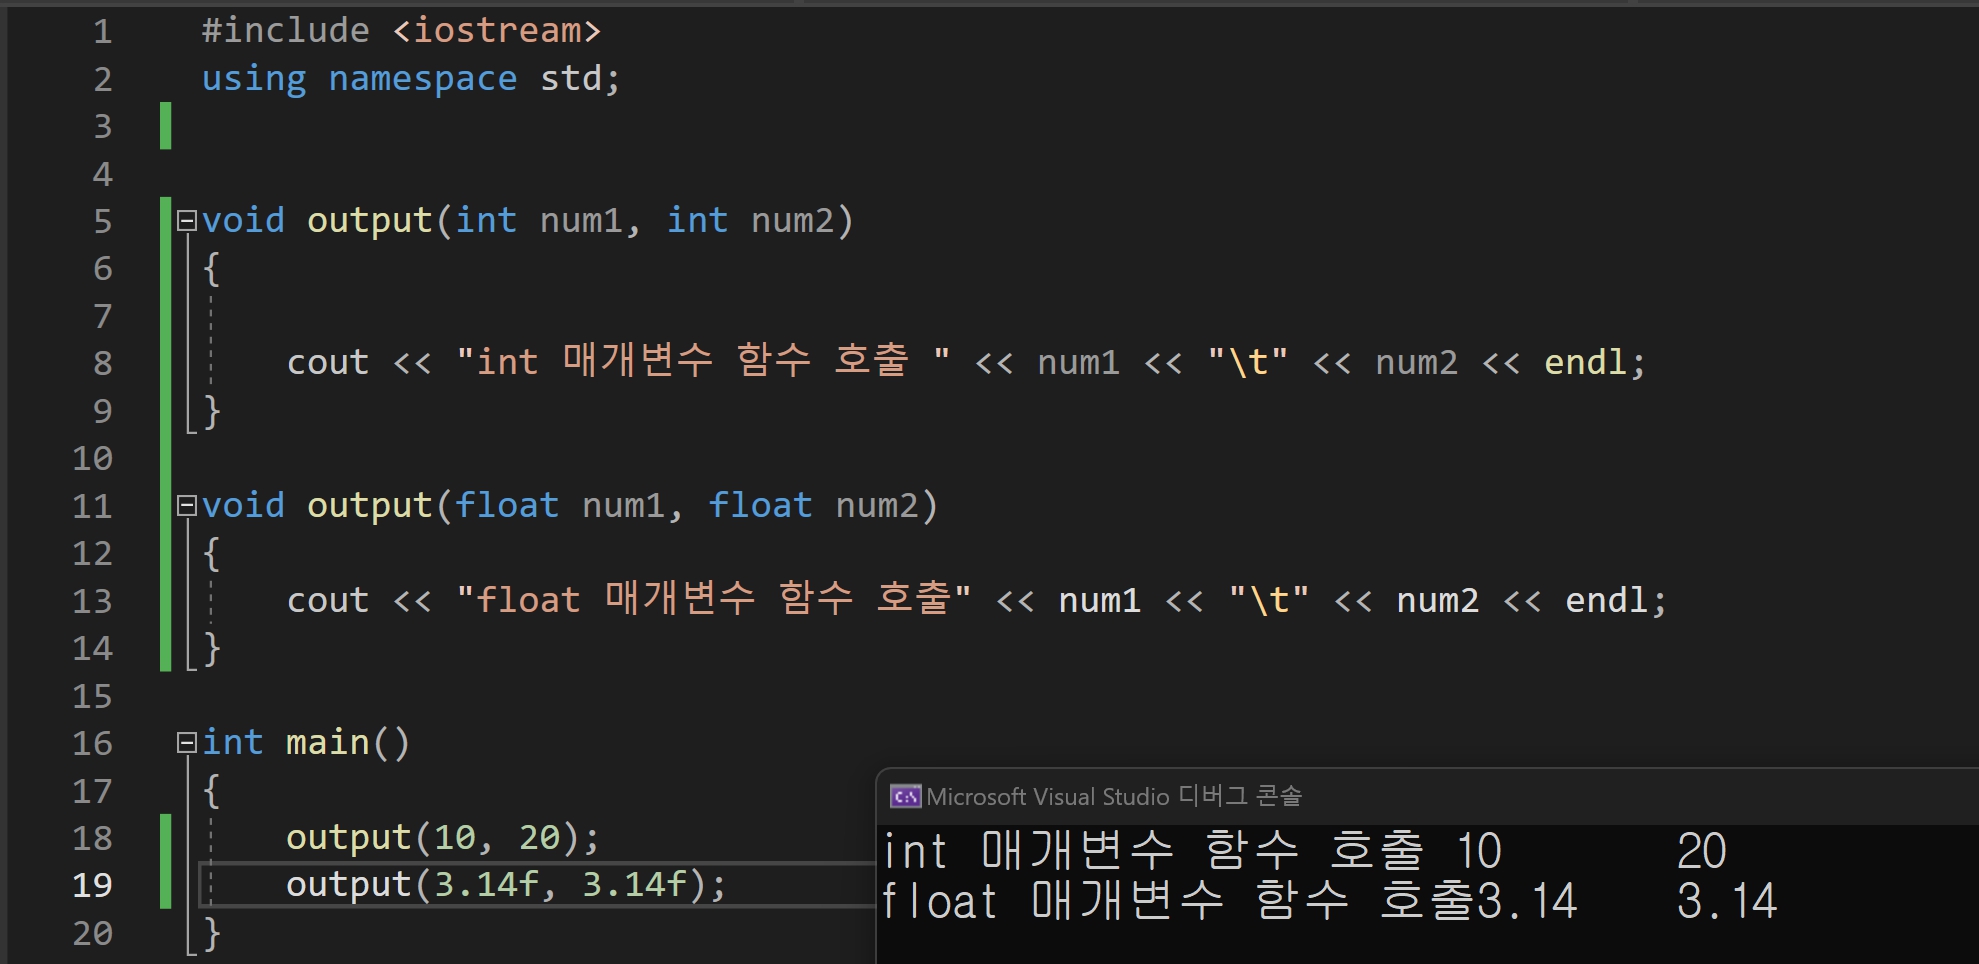The image size is (1979, 964).
Task: Click the closing brace on line 20
Action: (211, 933)
